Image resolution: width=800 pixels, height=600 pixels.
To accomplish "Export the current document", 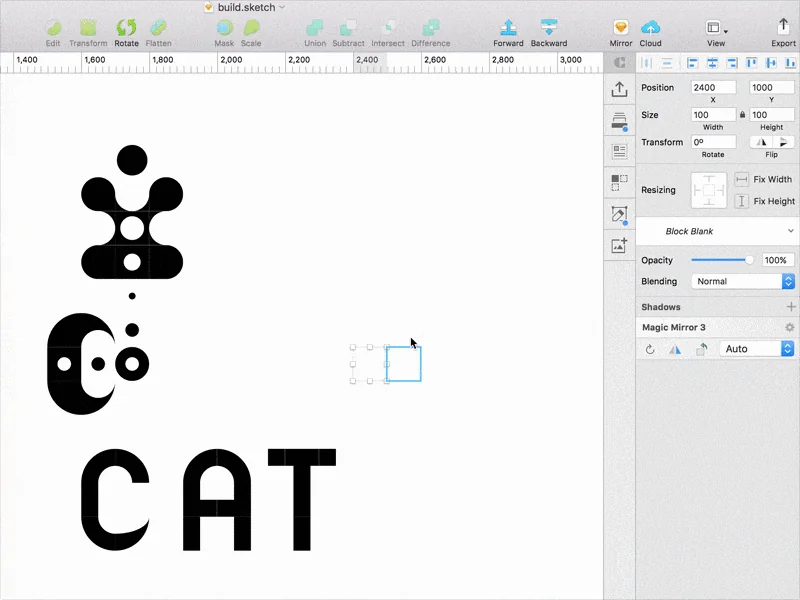I will tap(784, 26).
